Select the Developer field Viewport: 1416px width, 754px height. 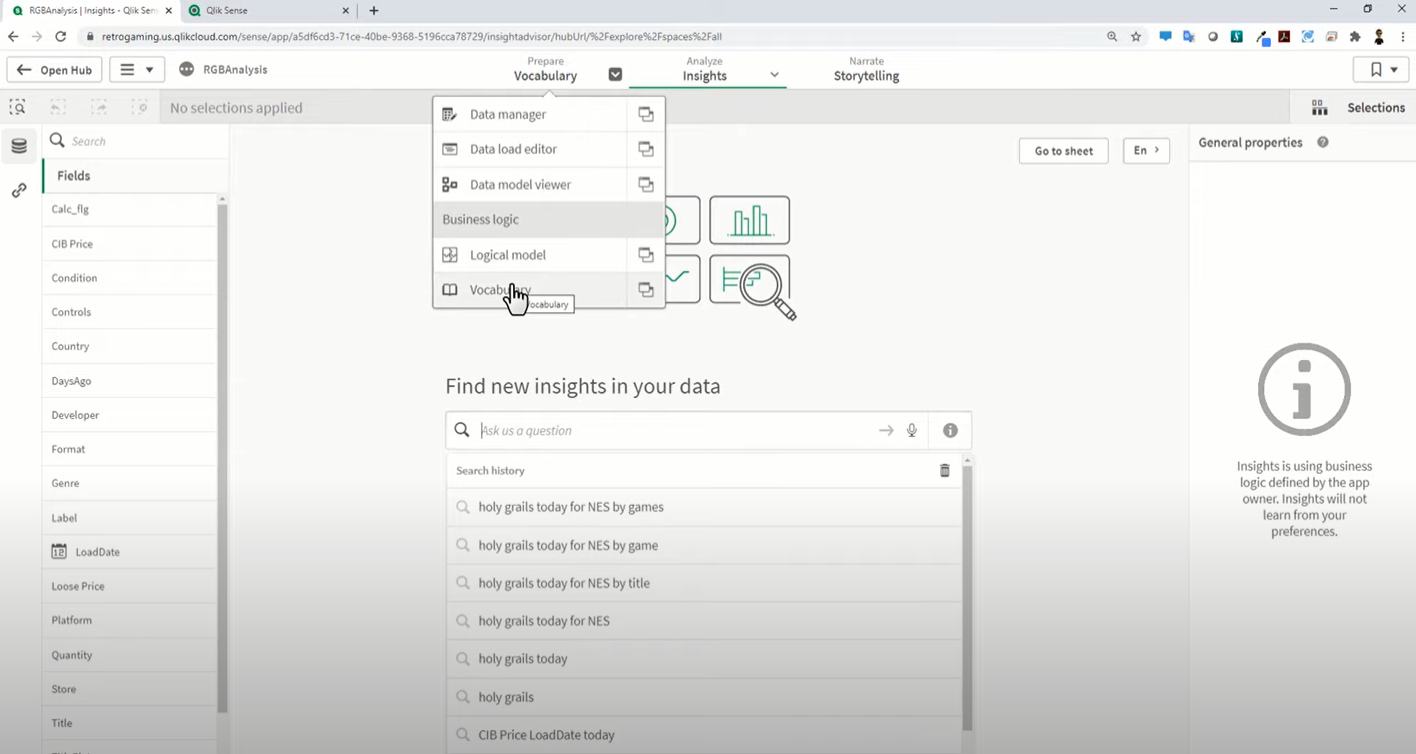(129, 415)
